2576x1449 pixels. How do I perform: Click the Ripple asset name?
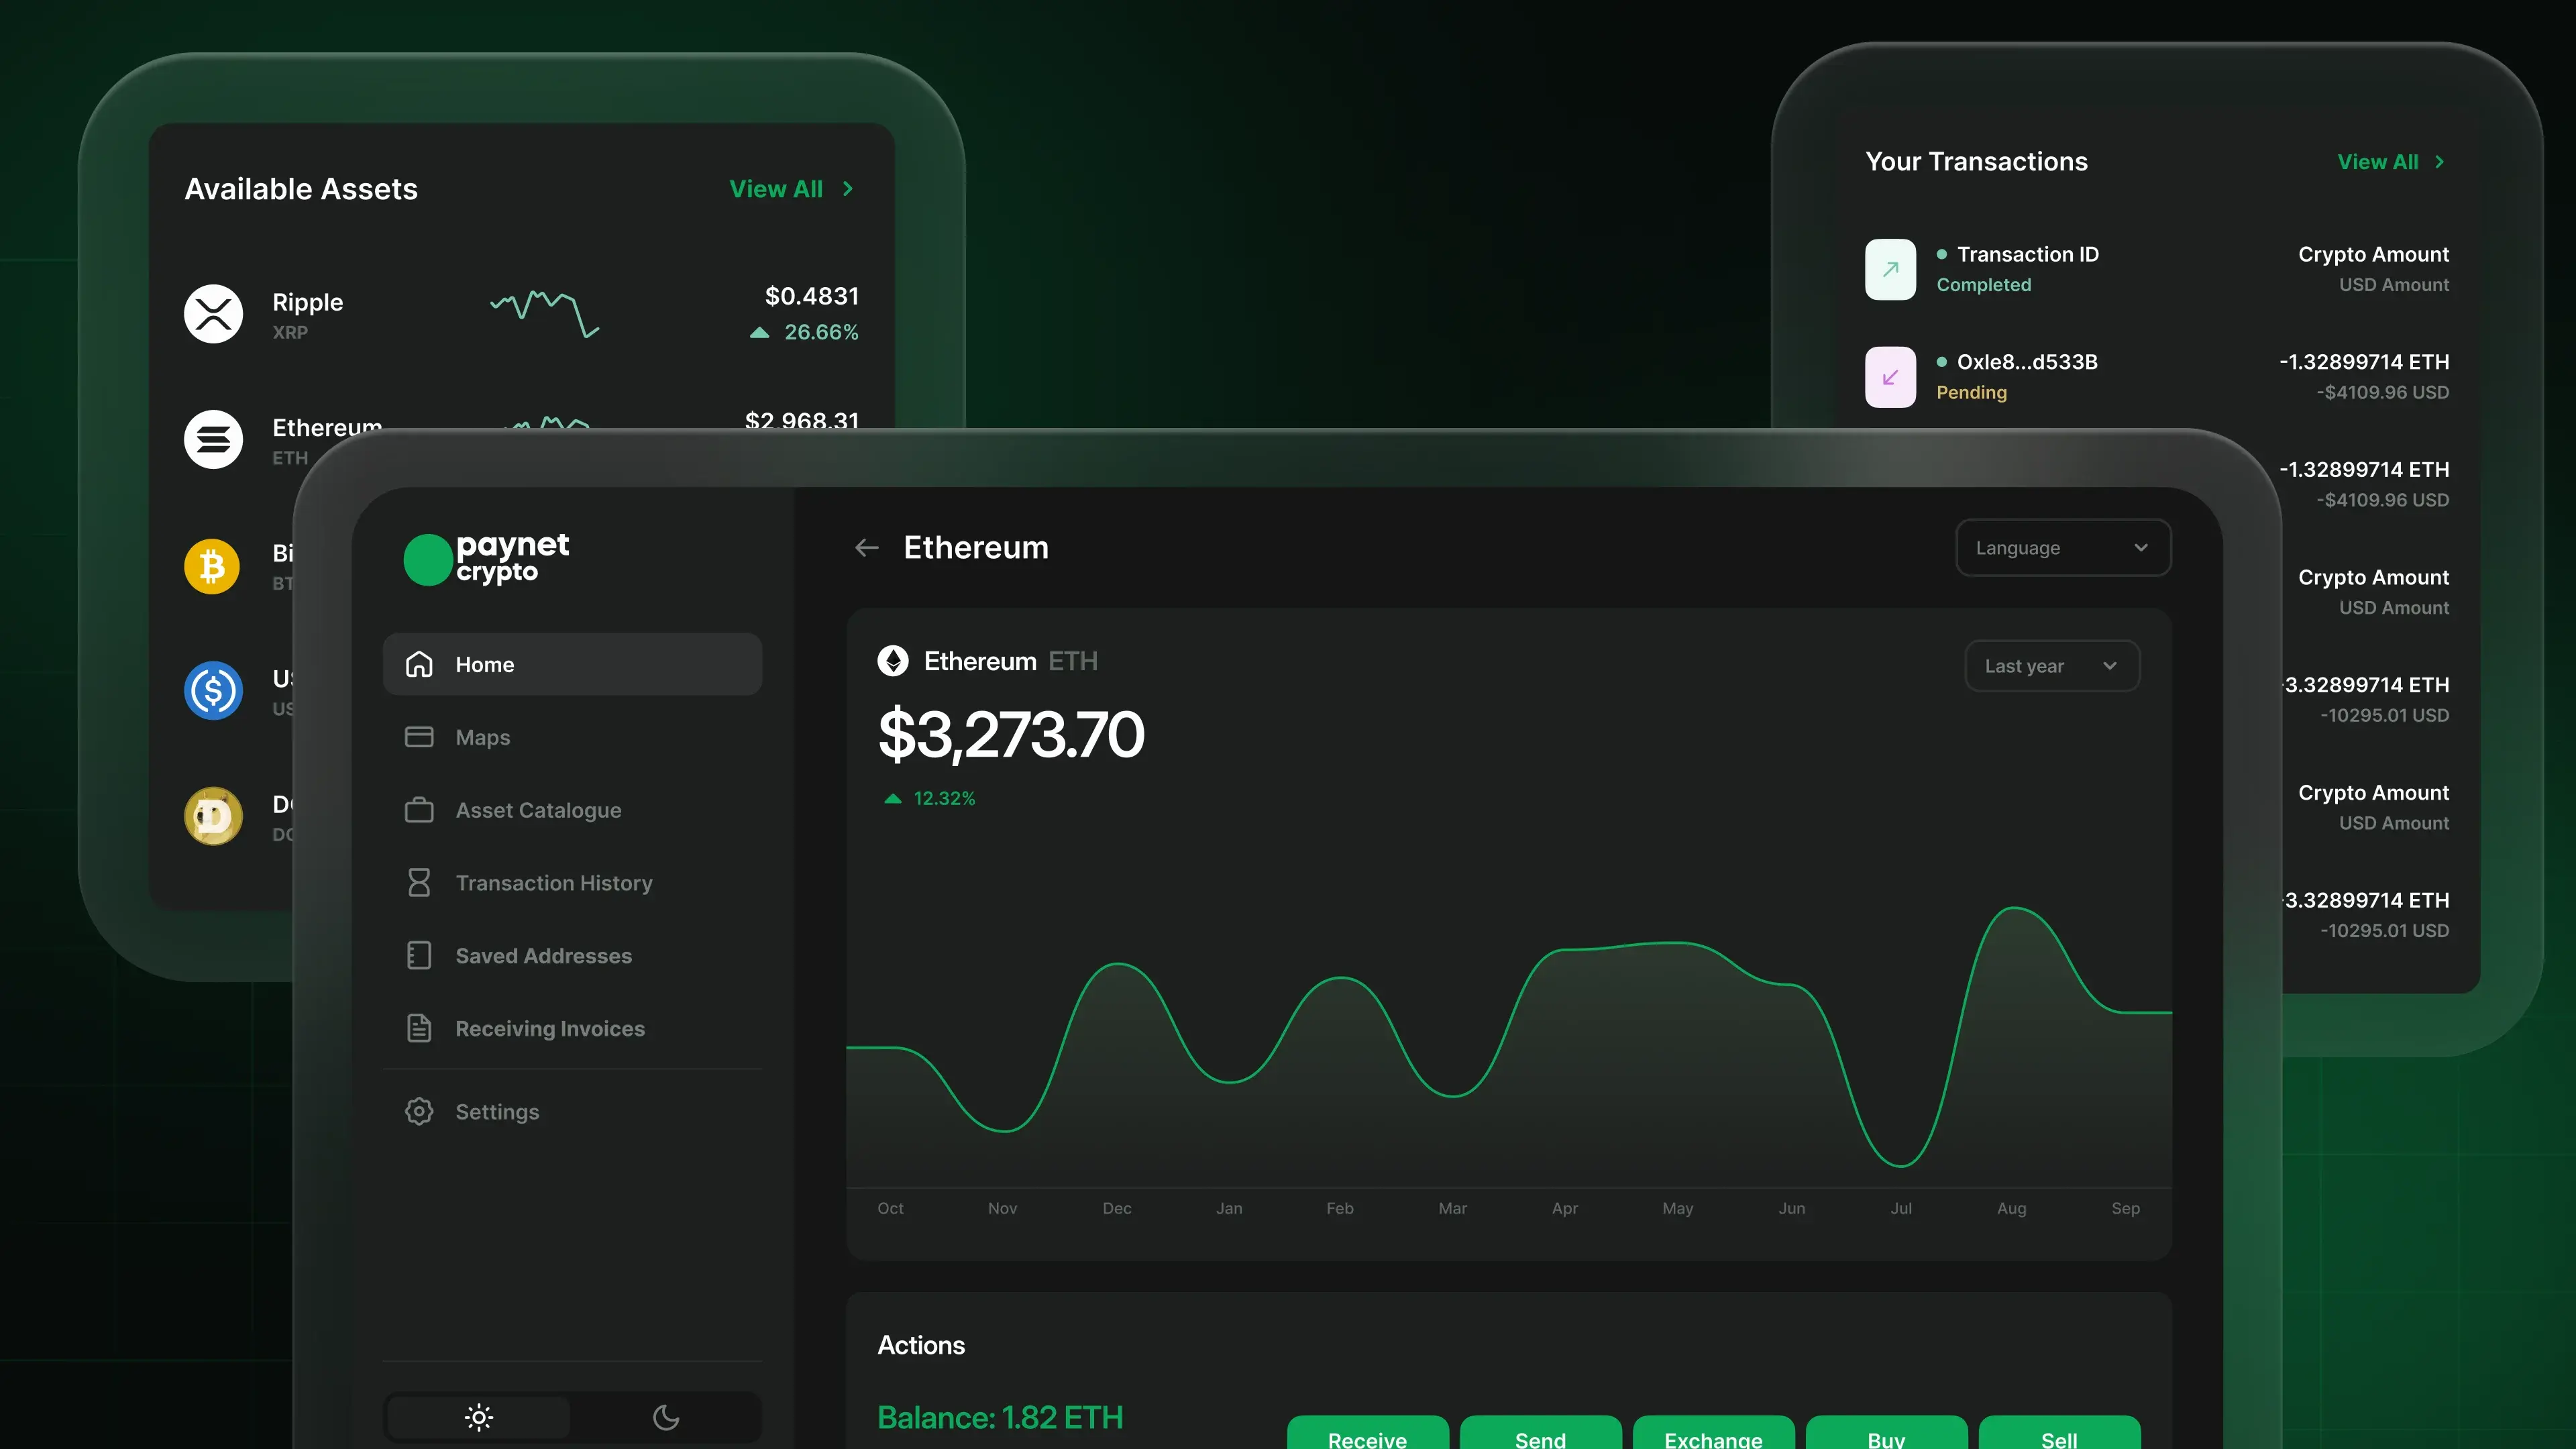(308, 302)
